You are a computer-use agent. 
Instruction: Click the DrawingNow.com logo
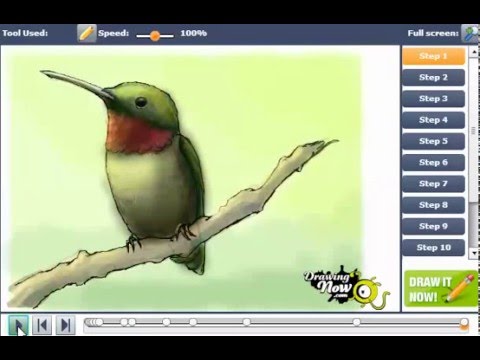pos(346,287)
